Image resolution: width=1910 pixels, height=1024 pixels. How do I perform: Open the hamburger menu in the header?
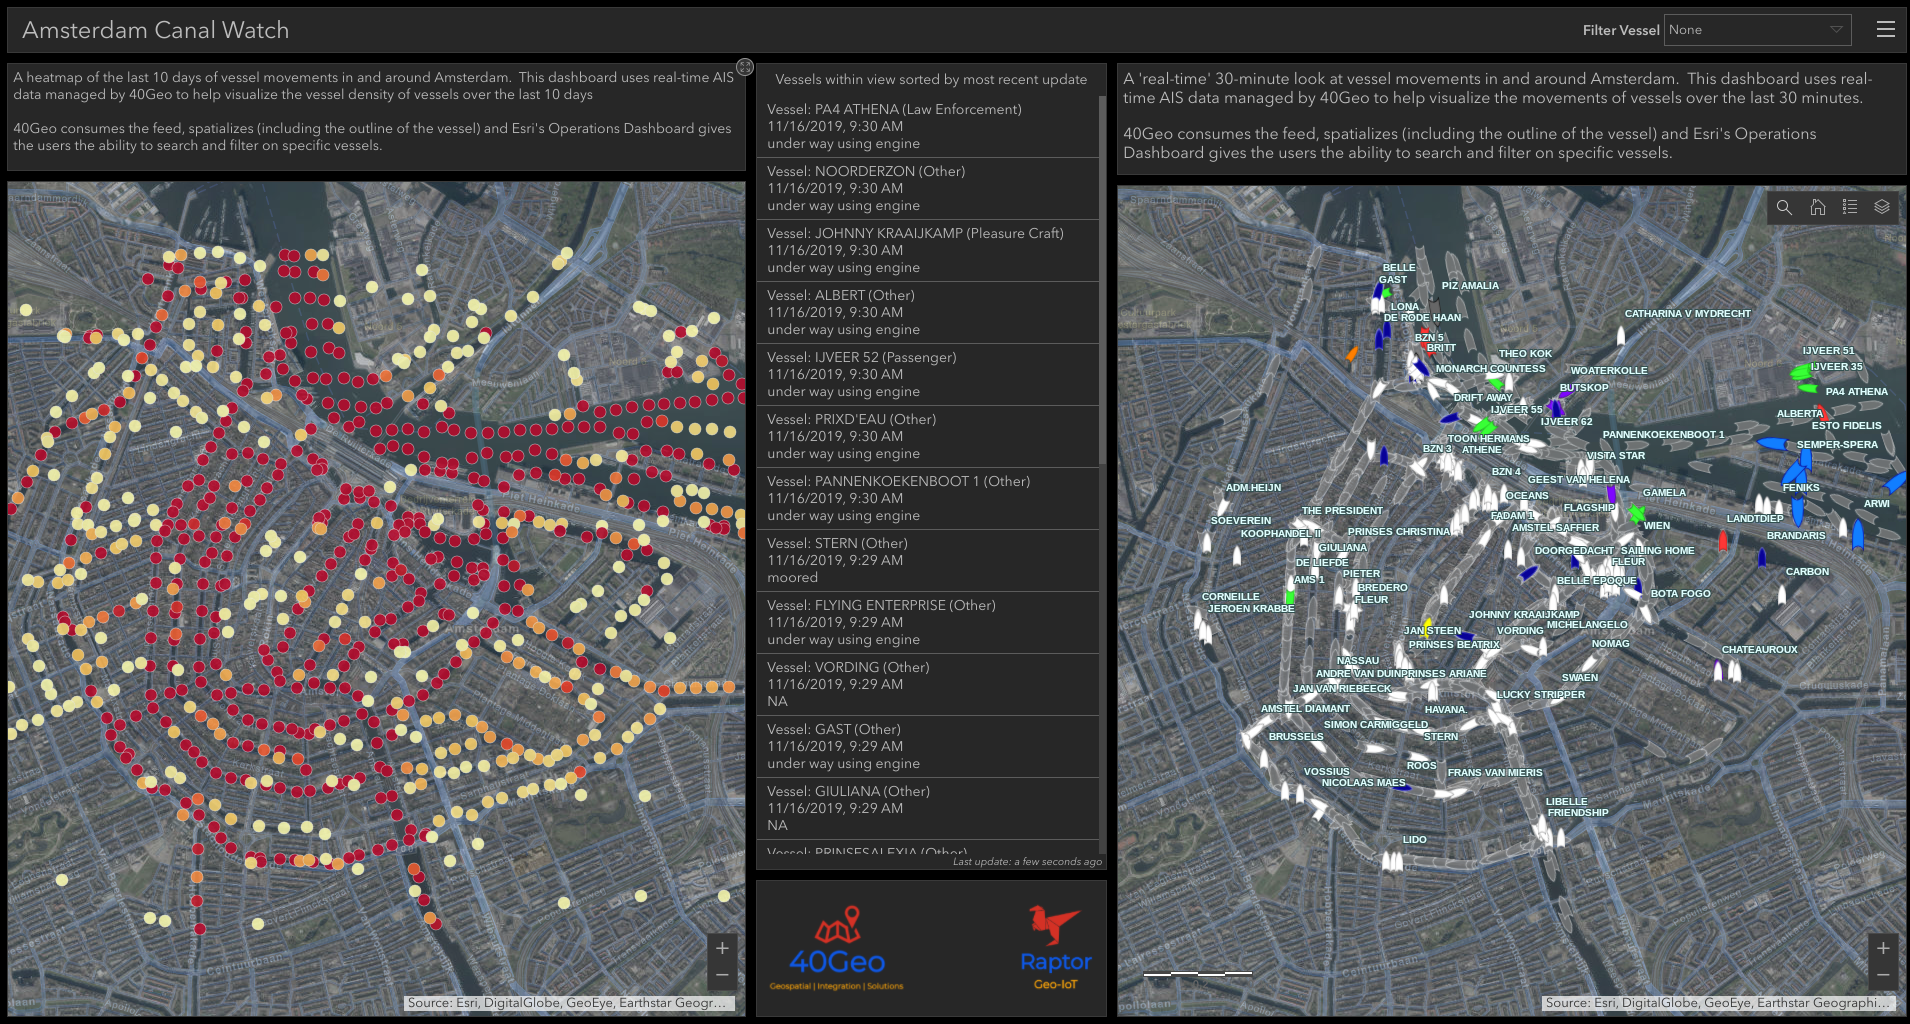tap(1886, 30)
